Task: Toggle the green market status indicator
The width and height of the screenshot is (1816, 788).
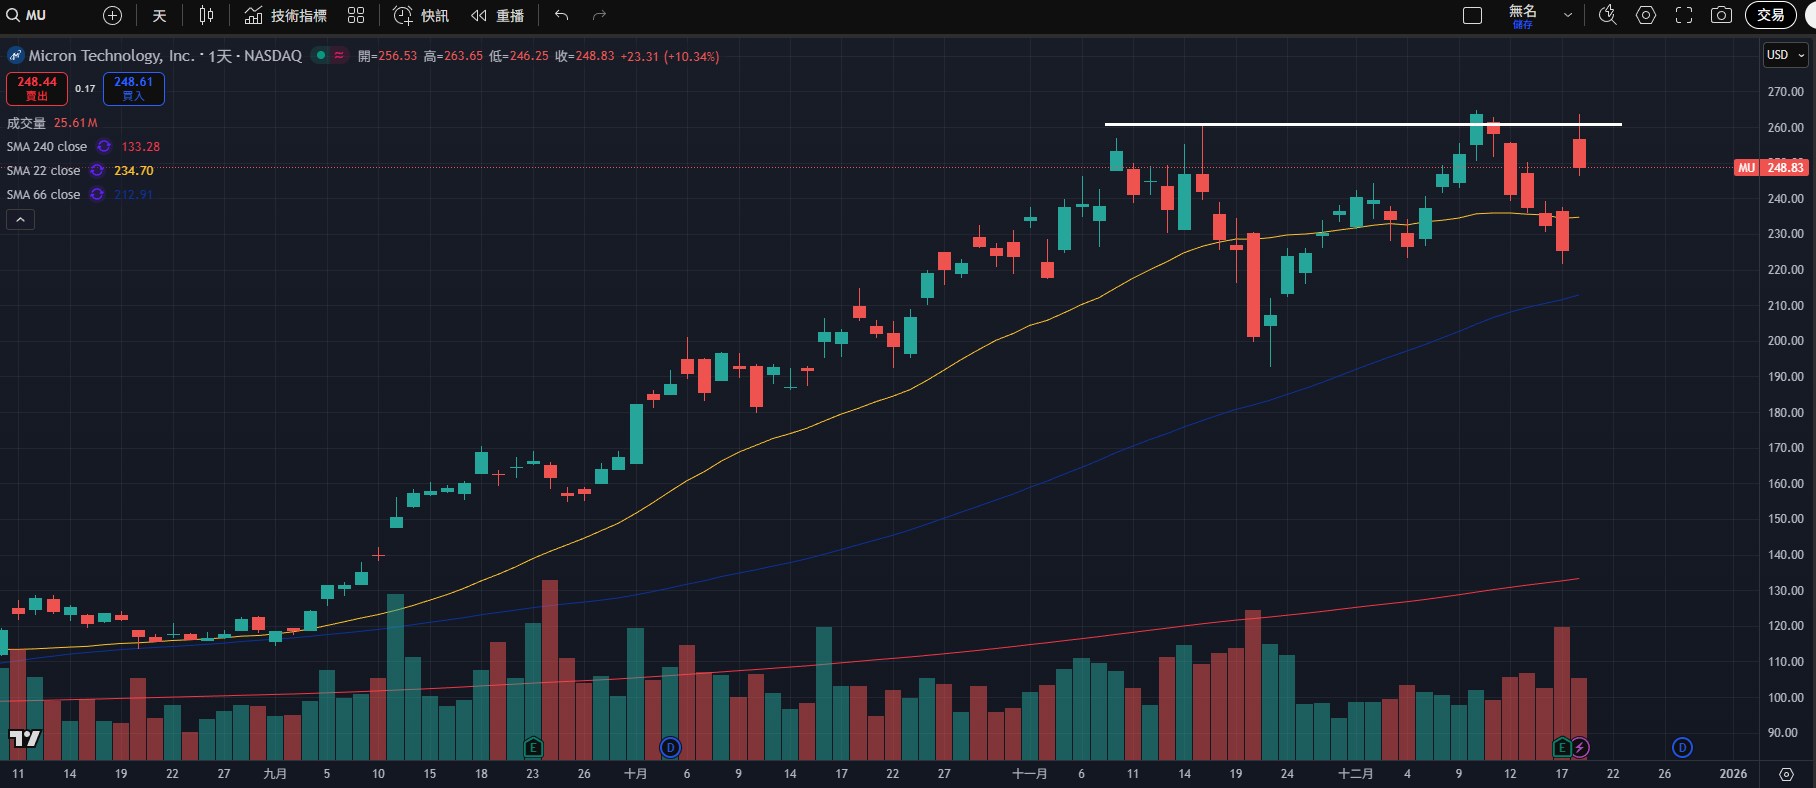Action: click(x=320, y=55)
